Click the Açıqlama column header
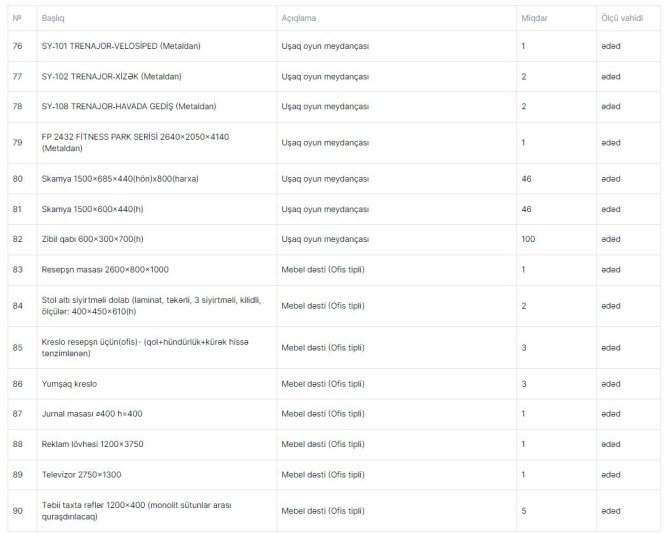Image resolution: width=670 pixels, height=534 pixels. [299, 18]
